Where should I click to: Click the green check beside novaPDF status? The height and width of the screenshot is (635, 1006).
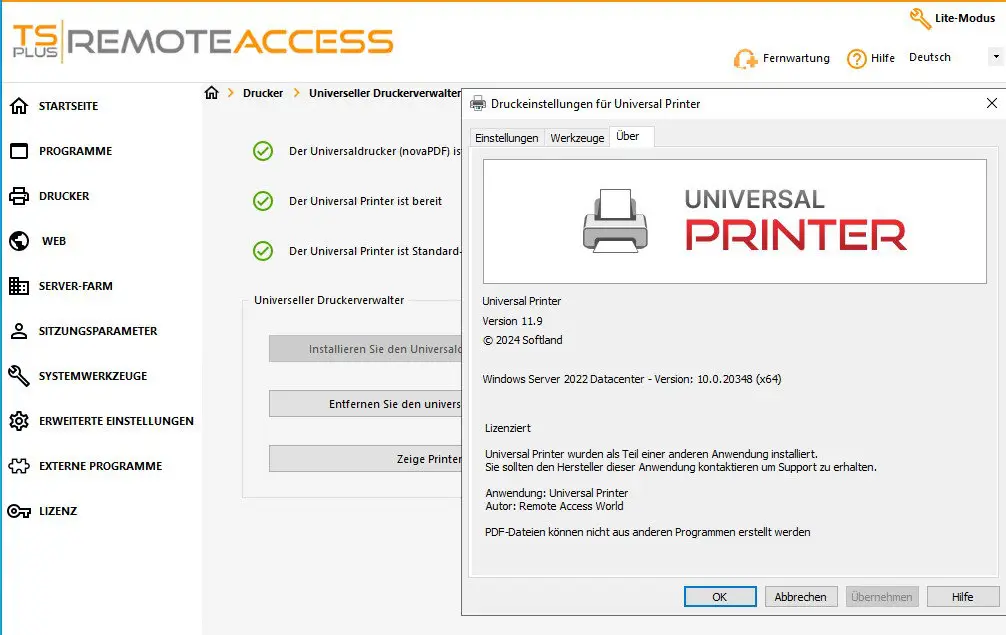(x=263, y=151)
